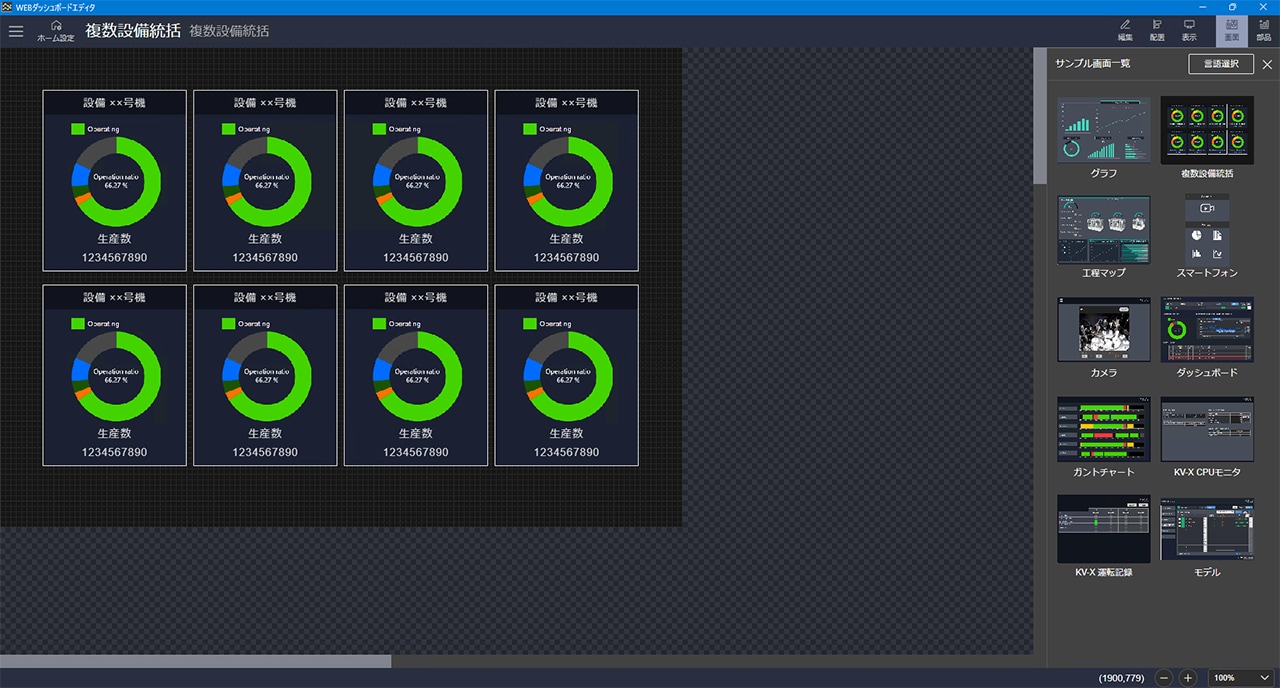Open ホーム設定 home settings

pyautogui.click(x=56, y=31)
